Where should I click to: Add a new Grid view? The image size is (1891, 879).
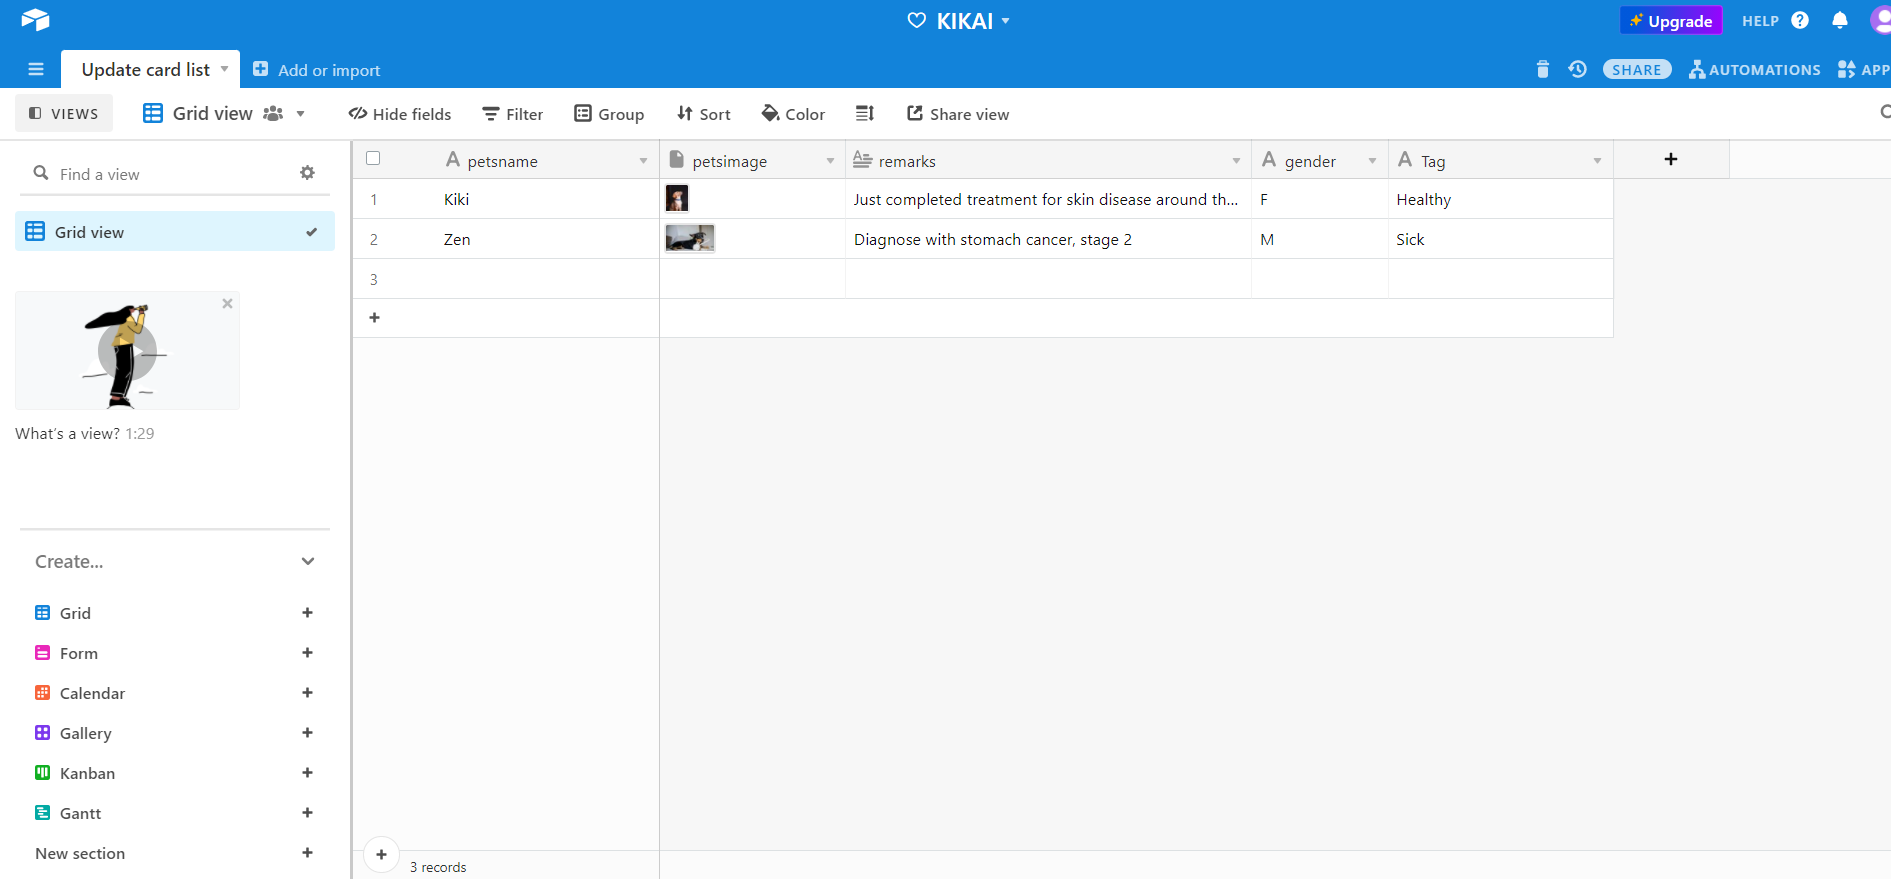click(x=307, y=613)
